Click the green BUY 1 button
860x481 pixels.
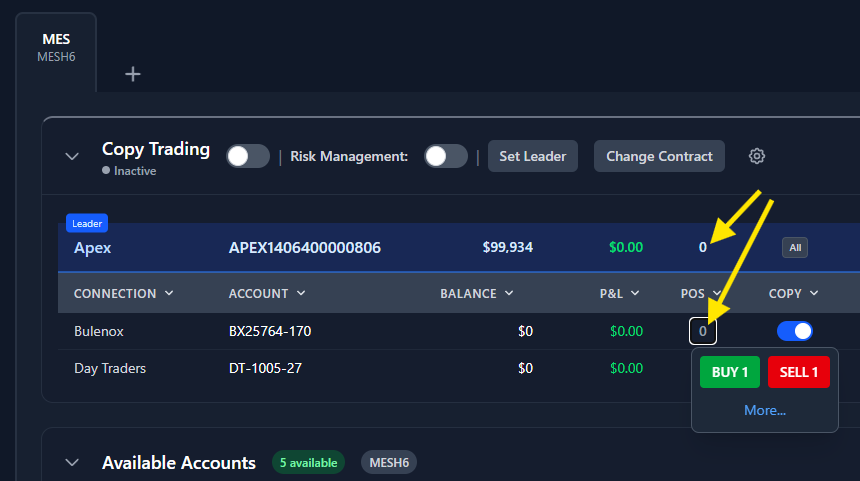click(x=729, y=372)
